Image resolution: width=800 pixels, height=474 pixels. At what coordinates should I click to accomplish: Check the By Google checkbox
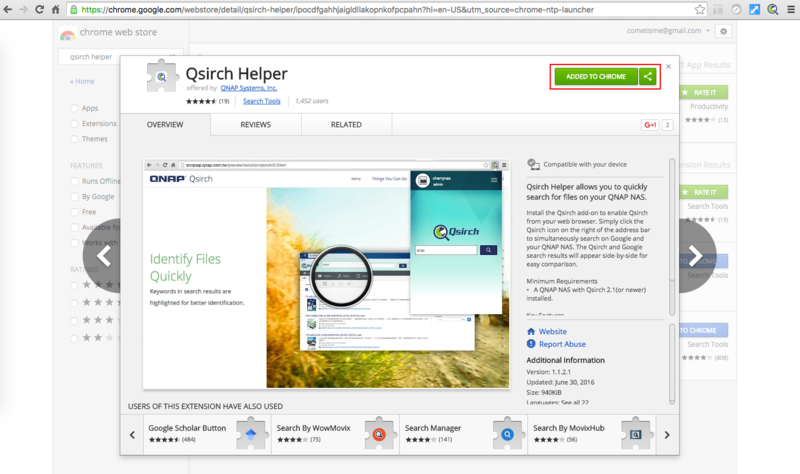point(74,196)
